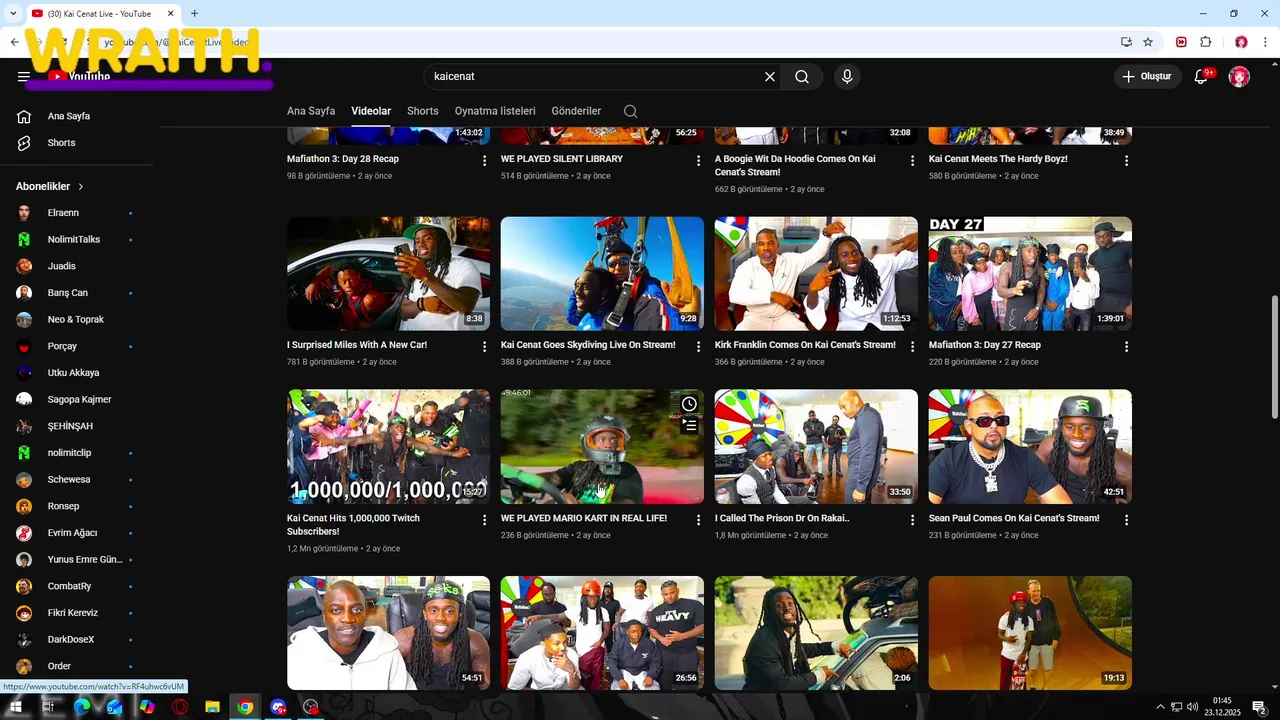Select the Videolar channel tab

pyautogui.click(x=371, y=111)
